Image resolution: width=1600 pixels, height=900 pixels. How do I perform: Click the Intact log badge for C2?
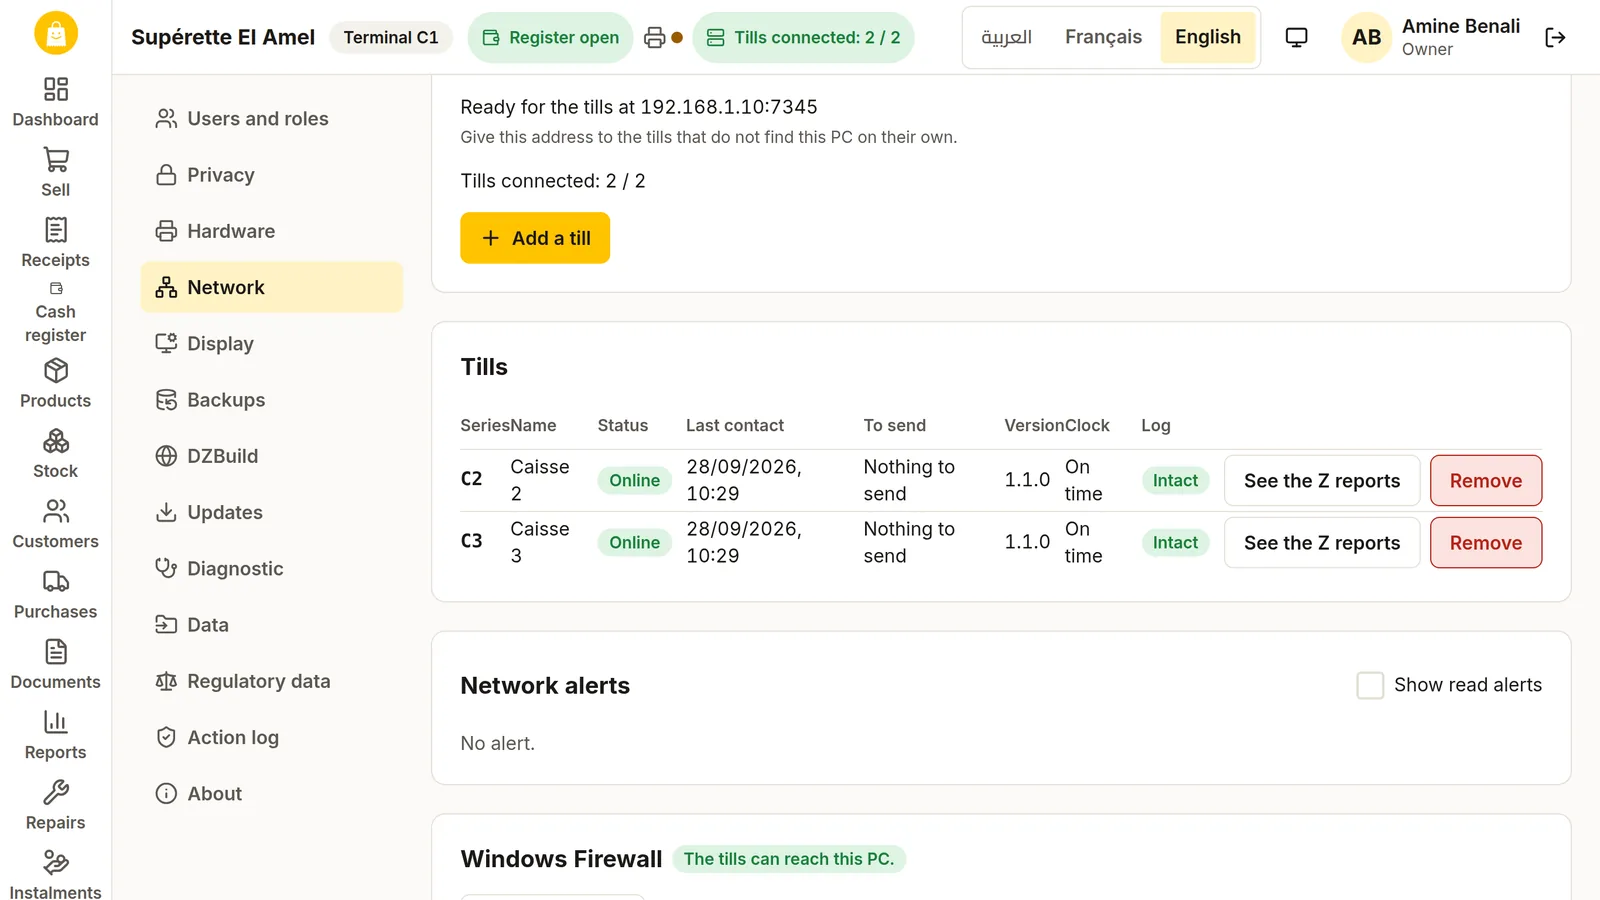tap(1175, 481)
